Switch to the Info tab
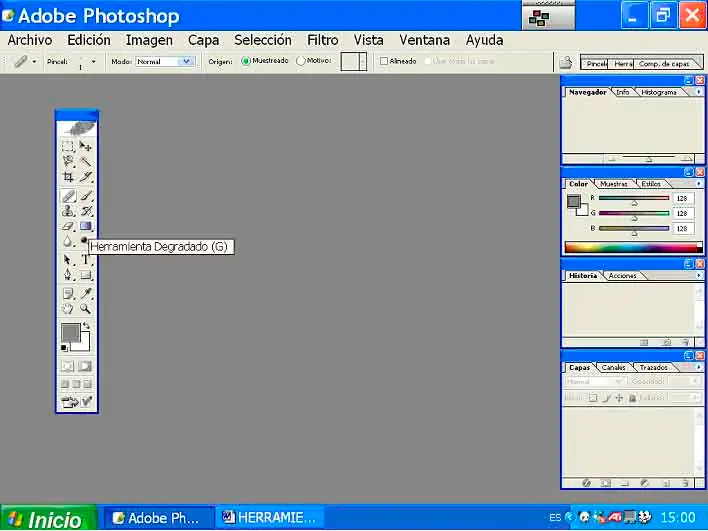This screenshot has height=531, width=708. coord(623,92)
